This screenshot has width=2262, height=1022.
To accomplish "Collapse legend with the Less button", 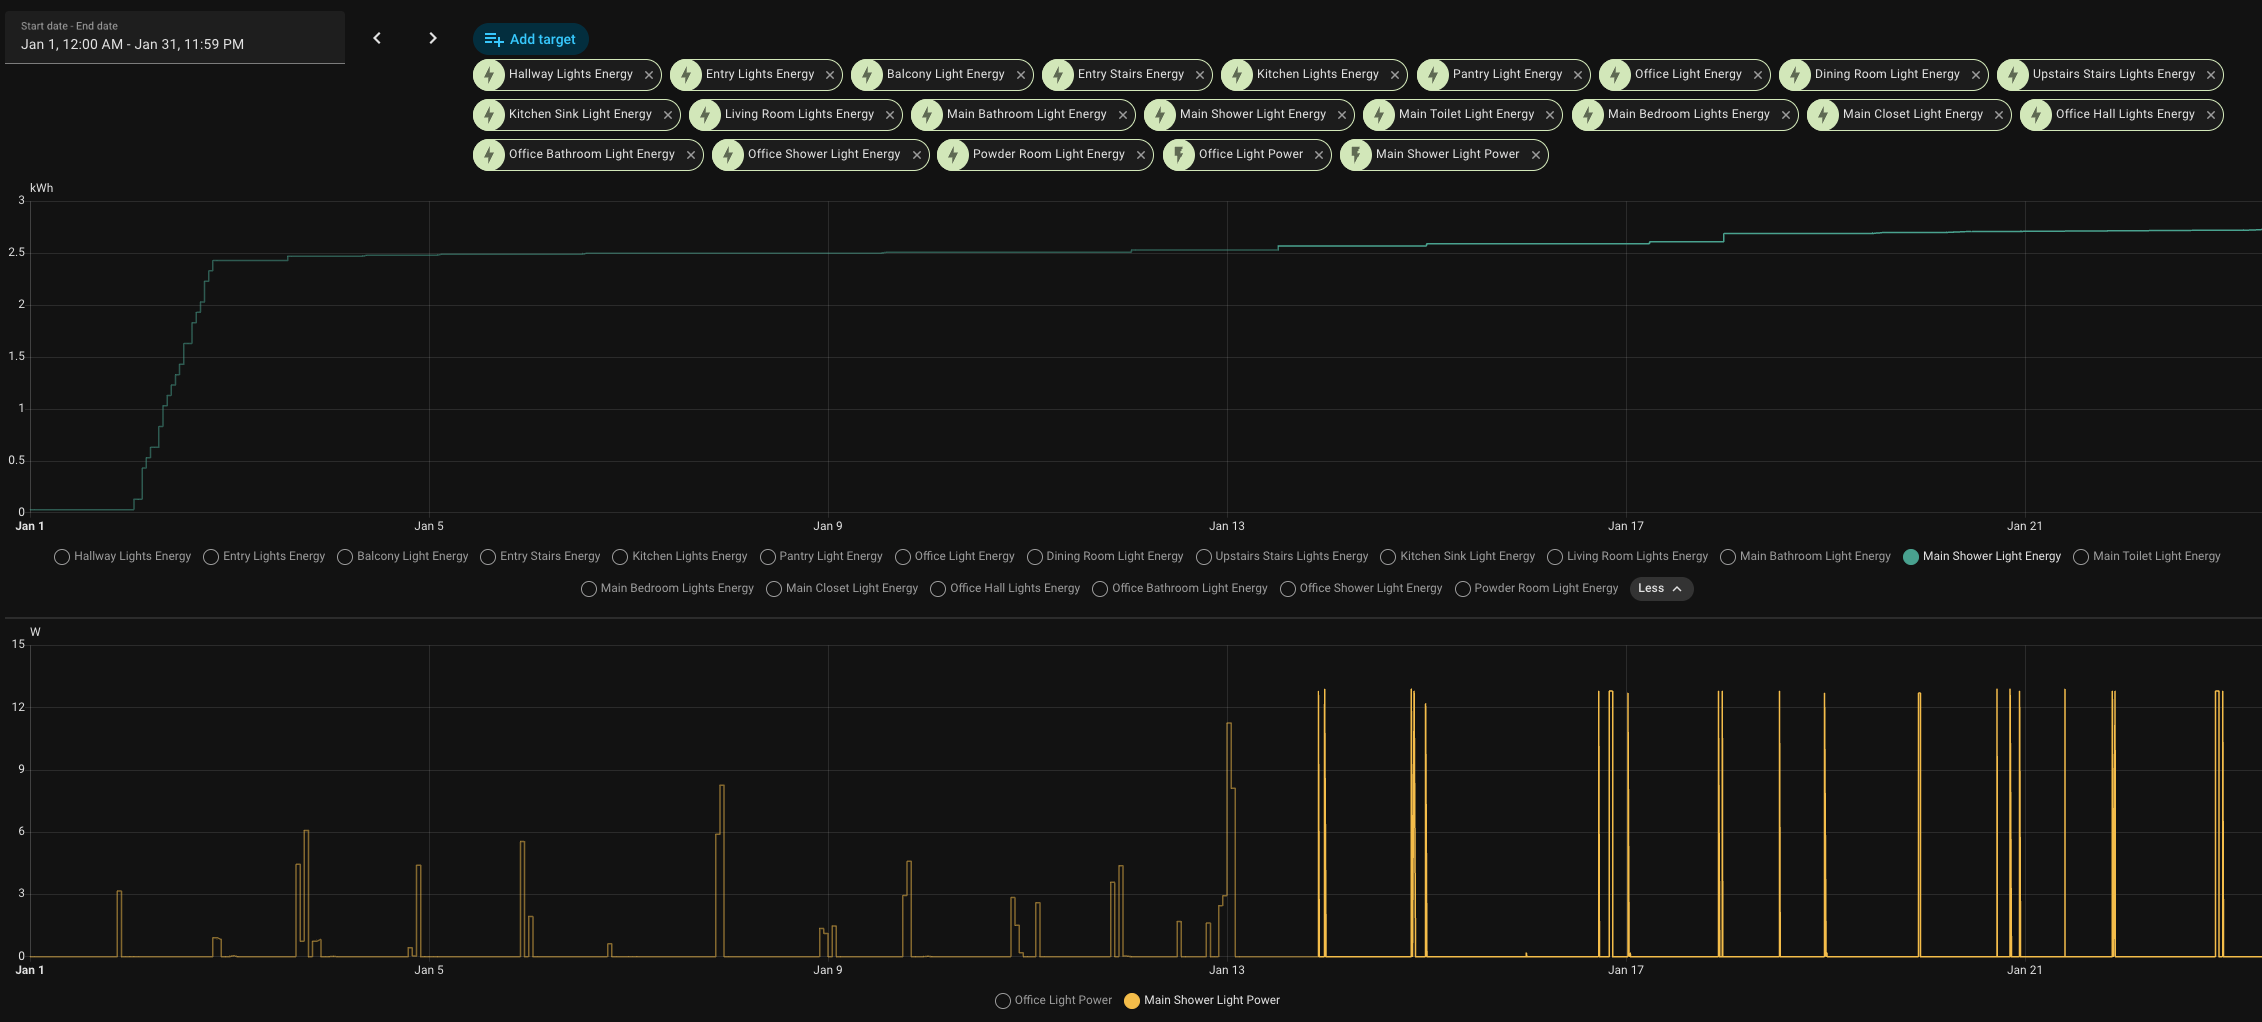I will point(1661,589).
